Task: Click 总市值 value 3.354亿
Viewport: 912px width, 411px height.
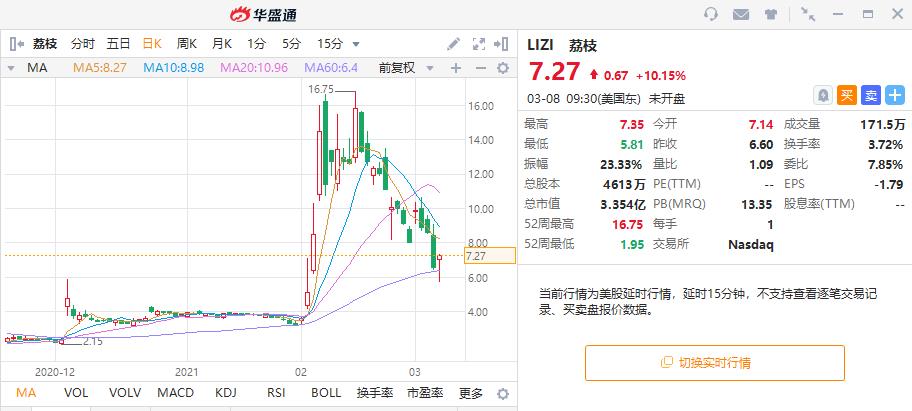Action: click(623, 204)
